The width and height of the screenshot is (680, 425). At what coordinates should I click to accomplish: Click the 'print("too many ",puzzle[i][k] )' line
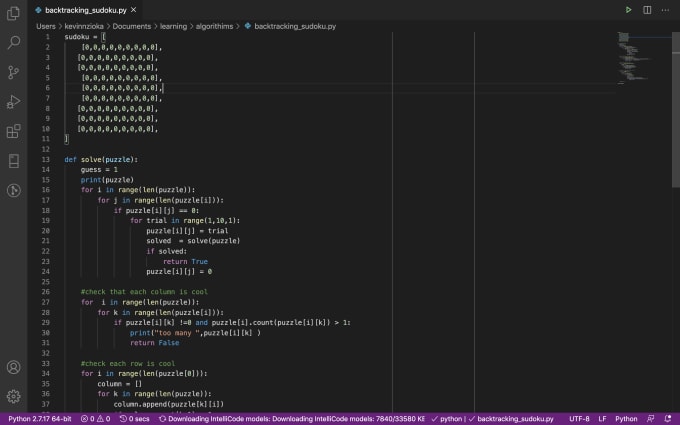click(196, 333)
